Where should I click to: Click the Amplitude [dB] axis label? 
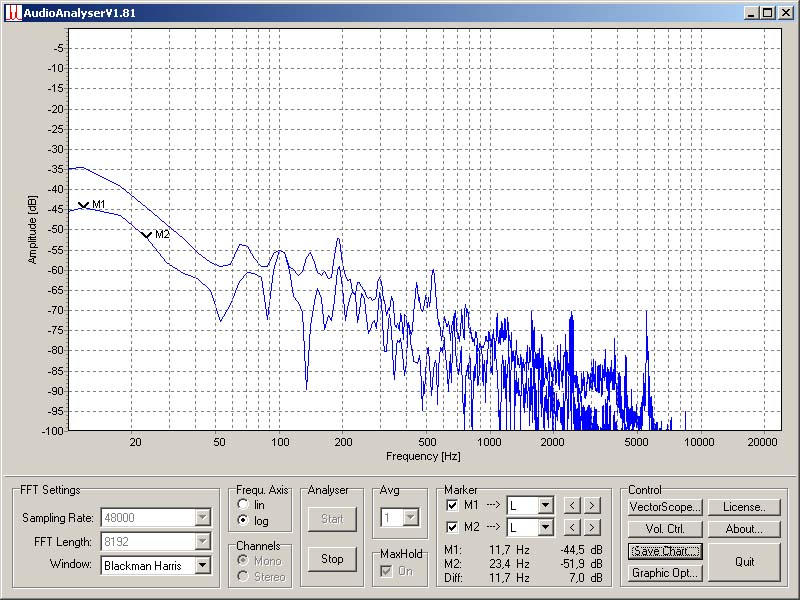(x=33, y=229)
